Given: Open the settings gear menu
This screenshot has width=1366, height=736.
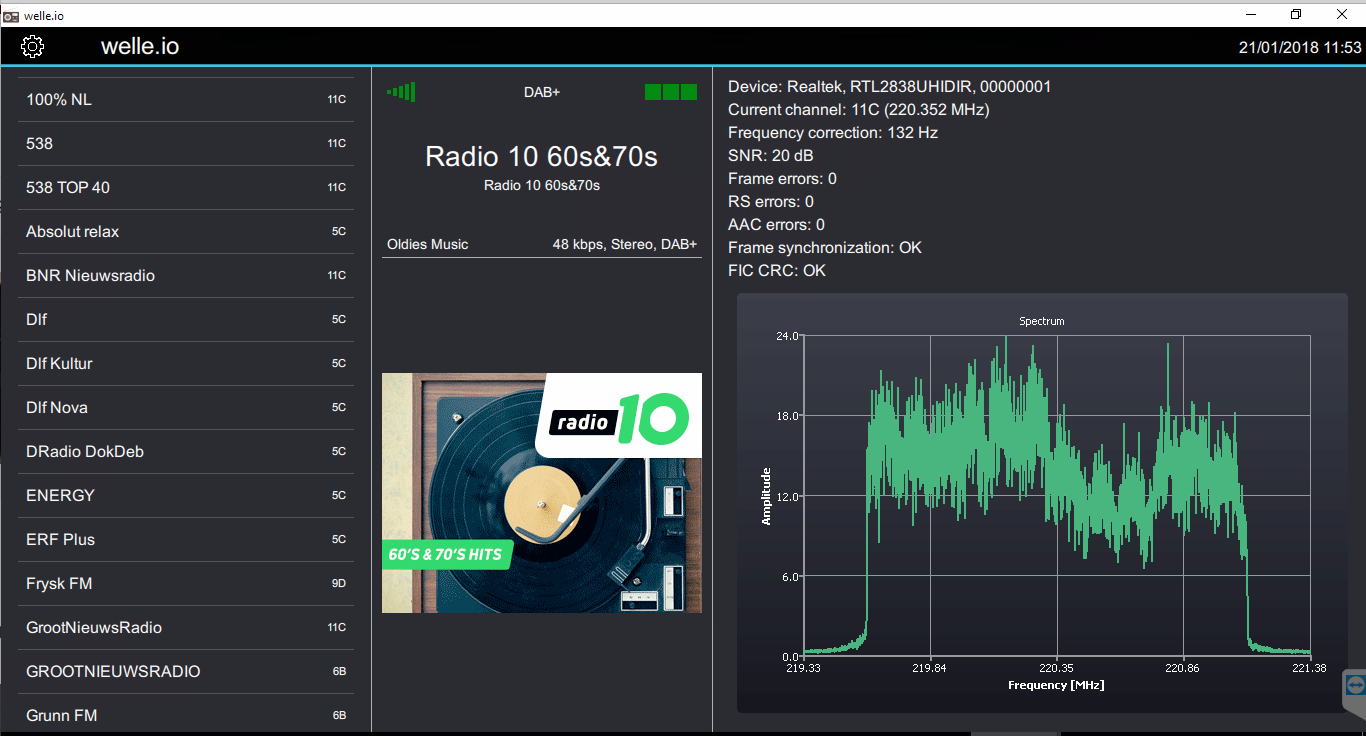Looking at the screenshot, I should pyautogui.click(x=32, y=46).
